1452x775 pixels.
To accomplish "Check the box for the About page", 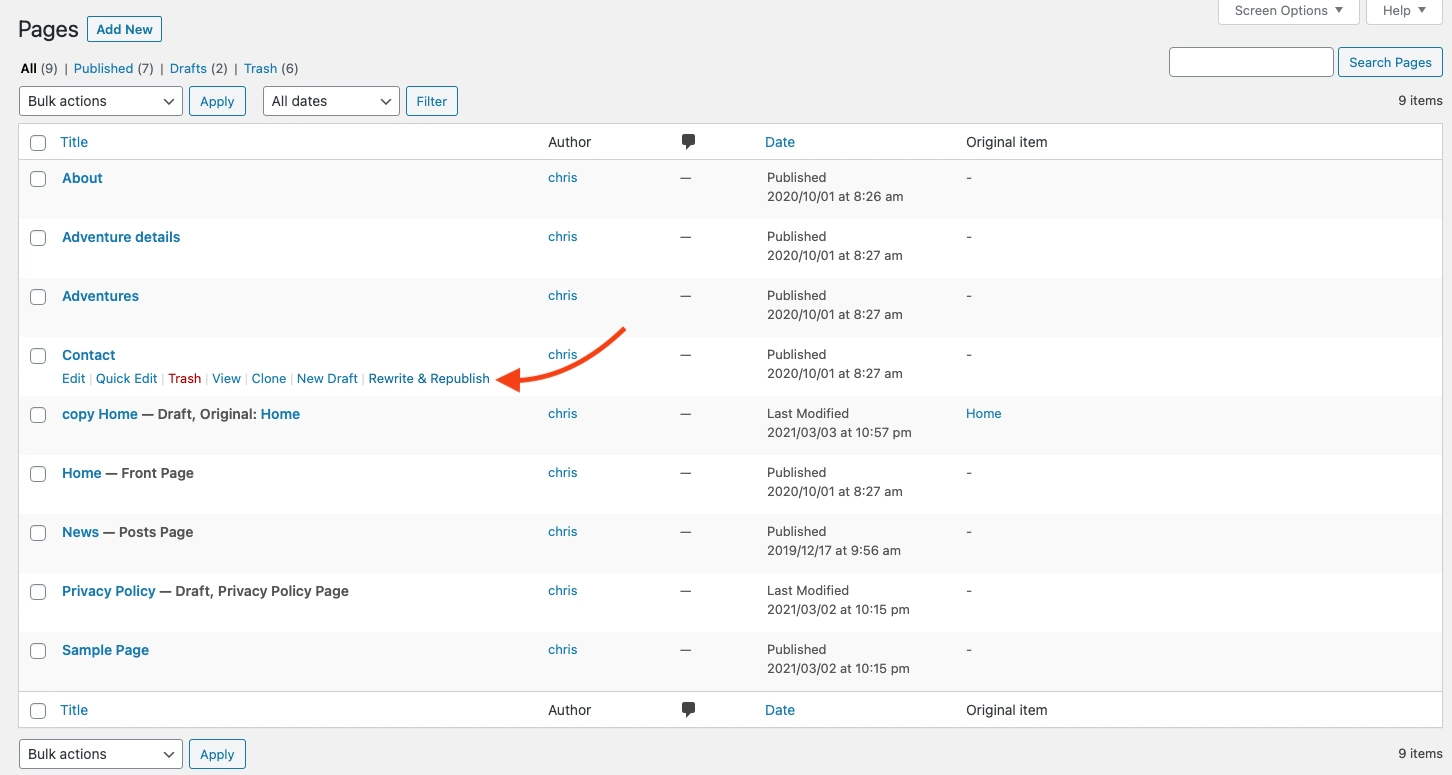I will coord(38,179).
